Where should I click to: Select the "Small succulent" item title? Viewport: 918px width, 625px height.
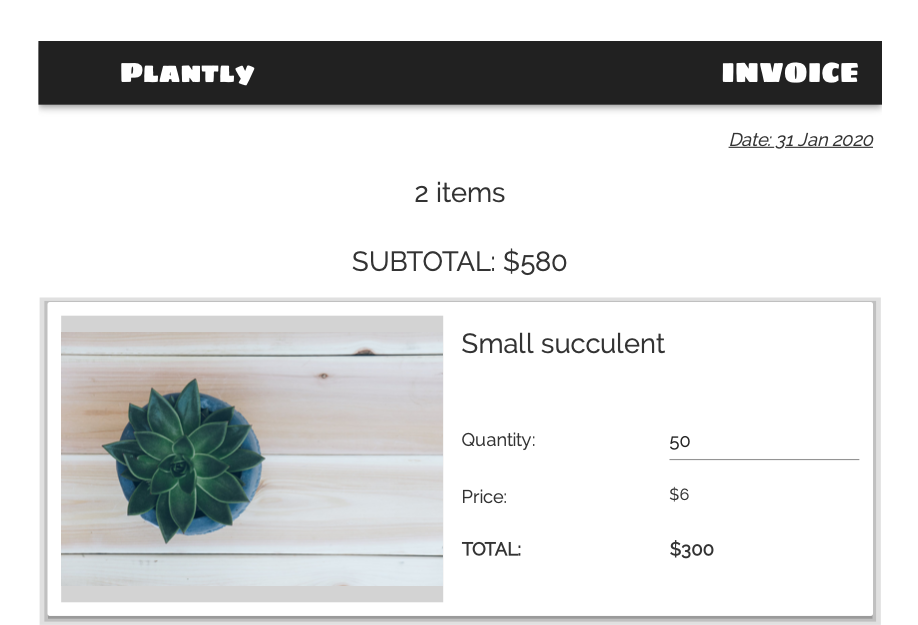[x=563, y=344]
